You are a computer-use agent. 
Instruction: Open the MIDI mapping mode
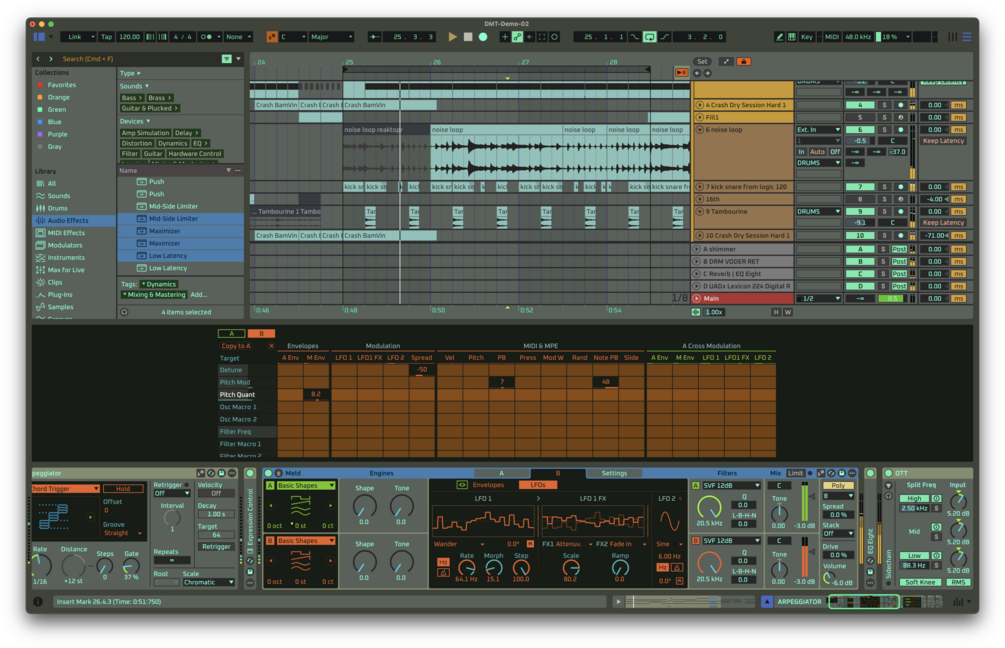(832, 37)
